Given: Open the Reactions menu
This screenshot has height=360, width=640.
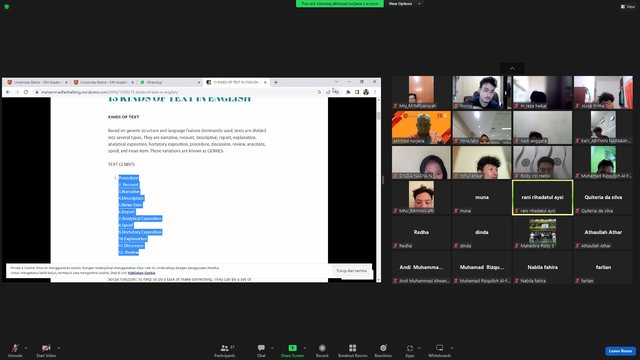Looking at the screenshot, I should pos(383,350).
